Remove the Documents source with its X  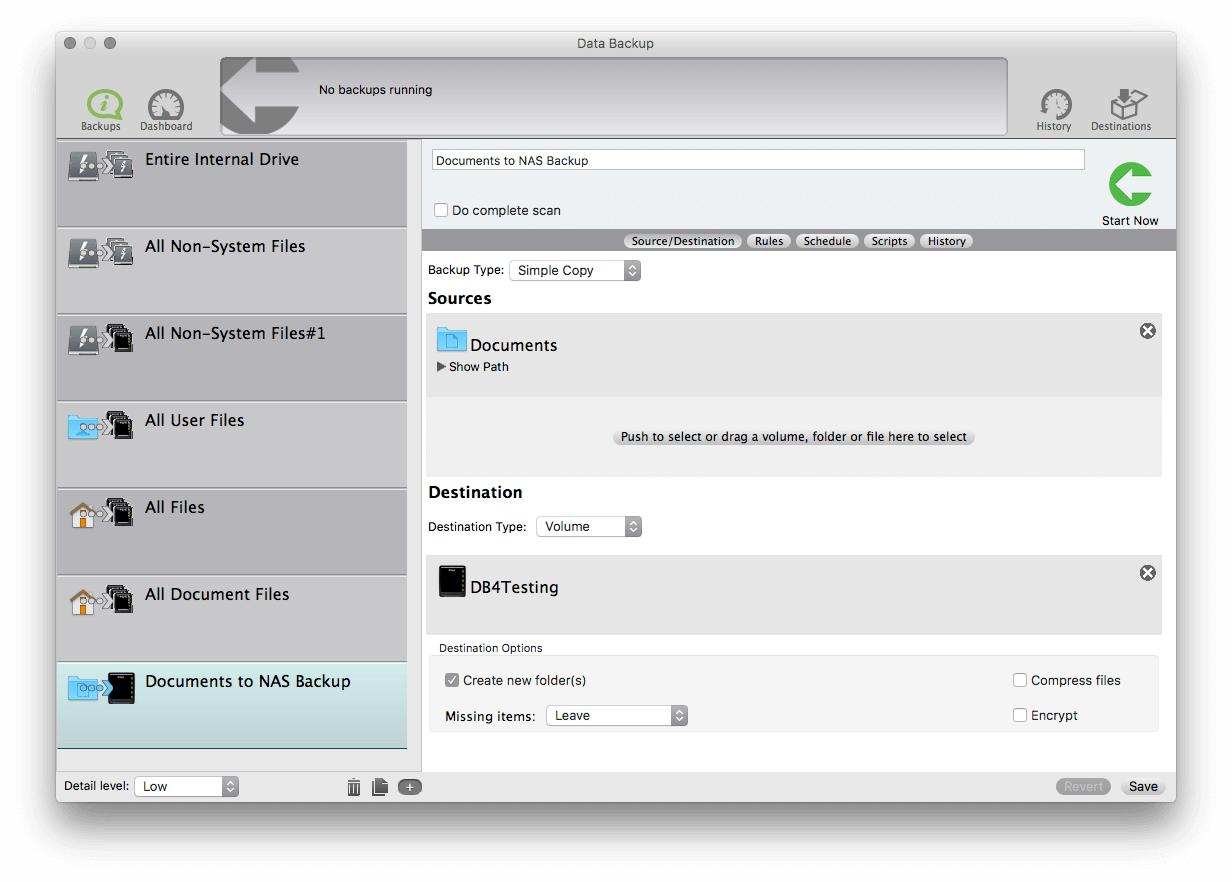pos(1147,330)
